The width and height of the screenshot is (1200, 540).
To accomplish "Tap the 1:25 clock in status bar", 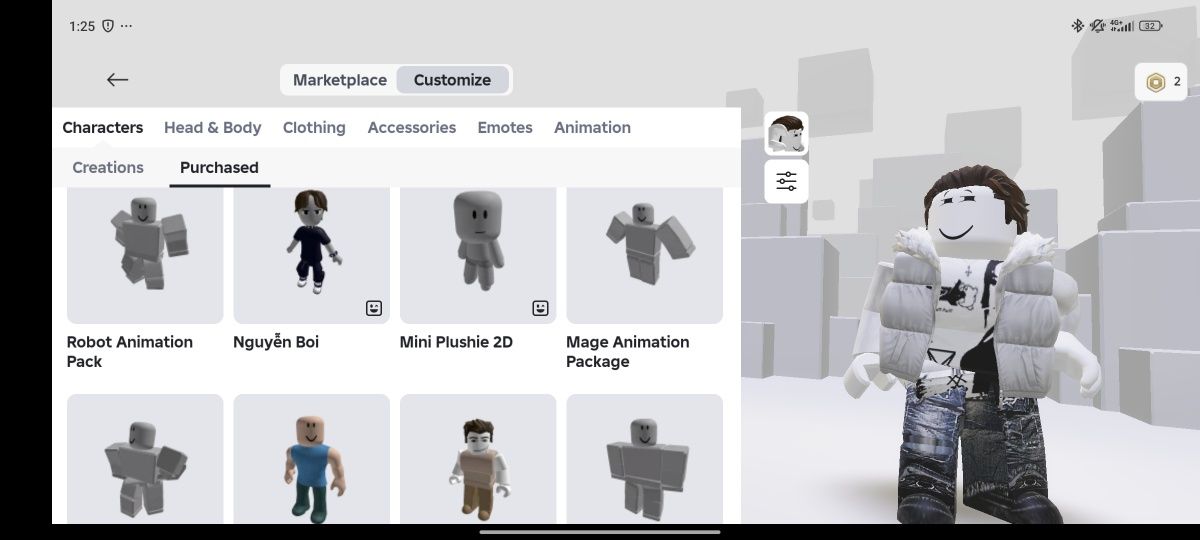I will click(82, 26).
